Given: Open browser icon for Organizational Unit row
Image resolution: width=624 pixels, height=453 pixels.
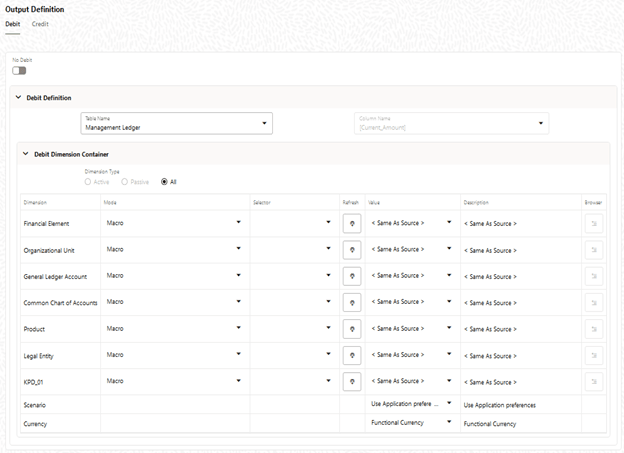Looking at the screenshot, I should 594,250.
